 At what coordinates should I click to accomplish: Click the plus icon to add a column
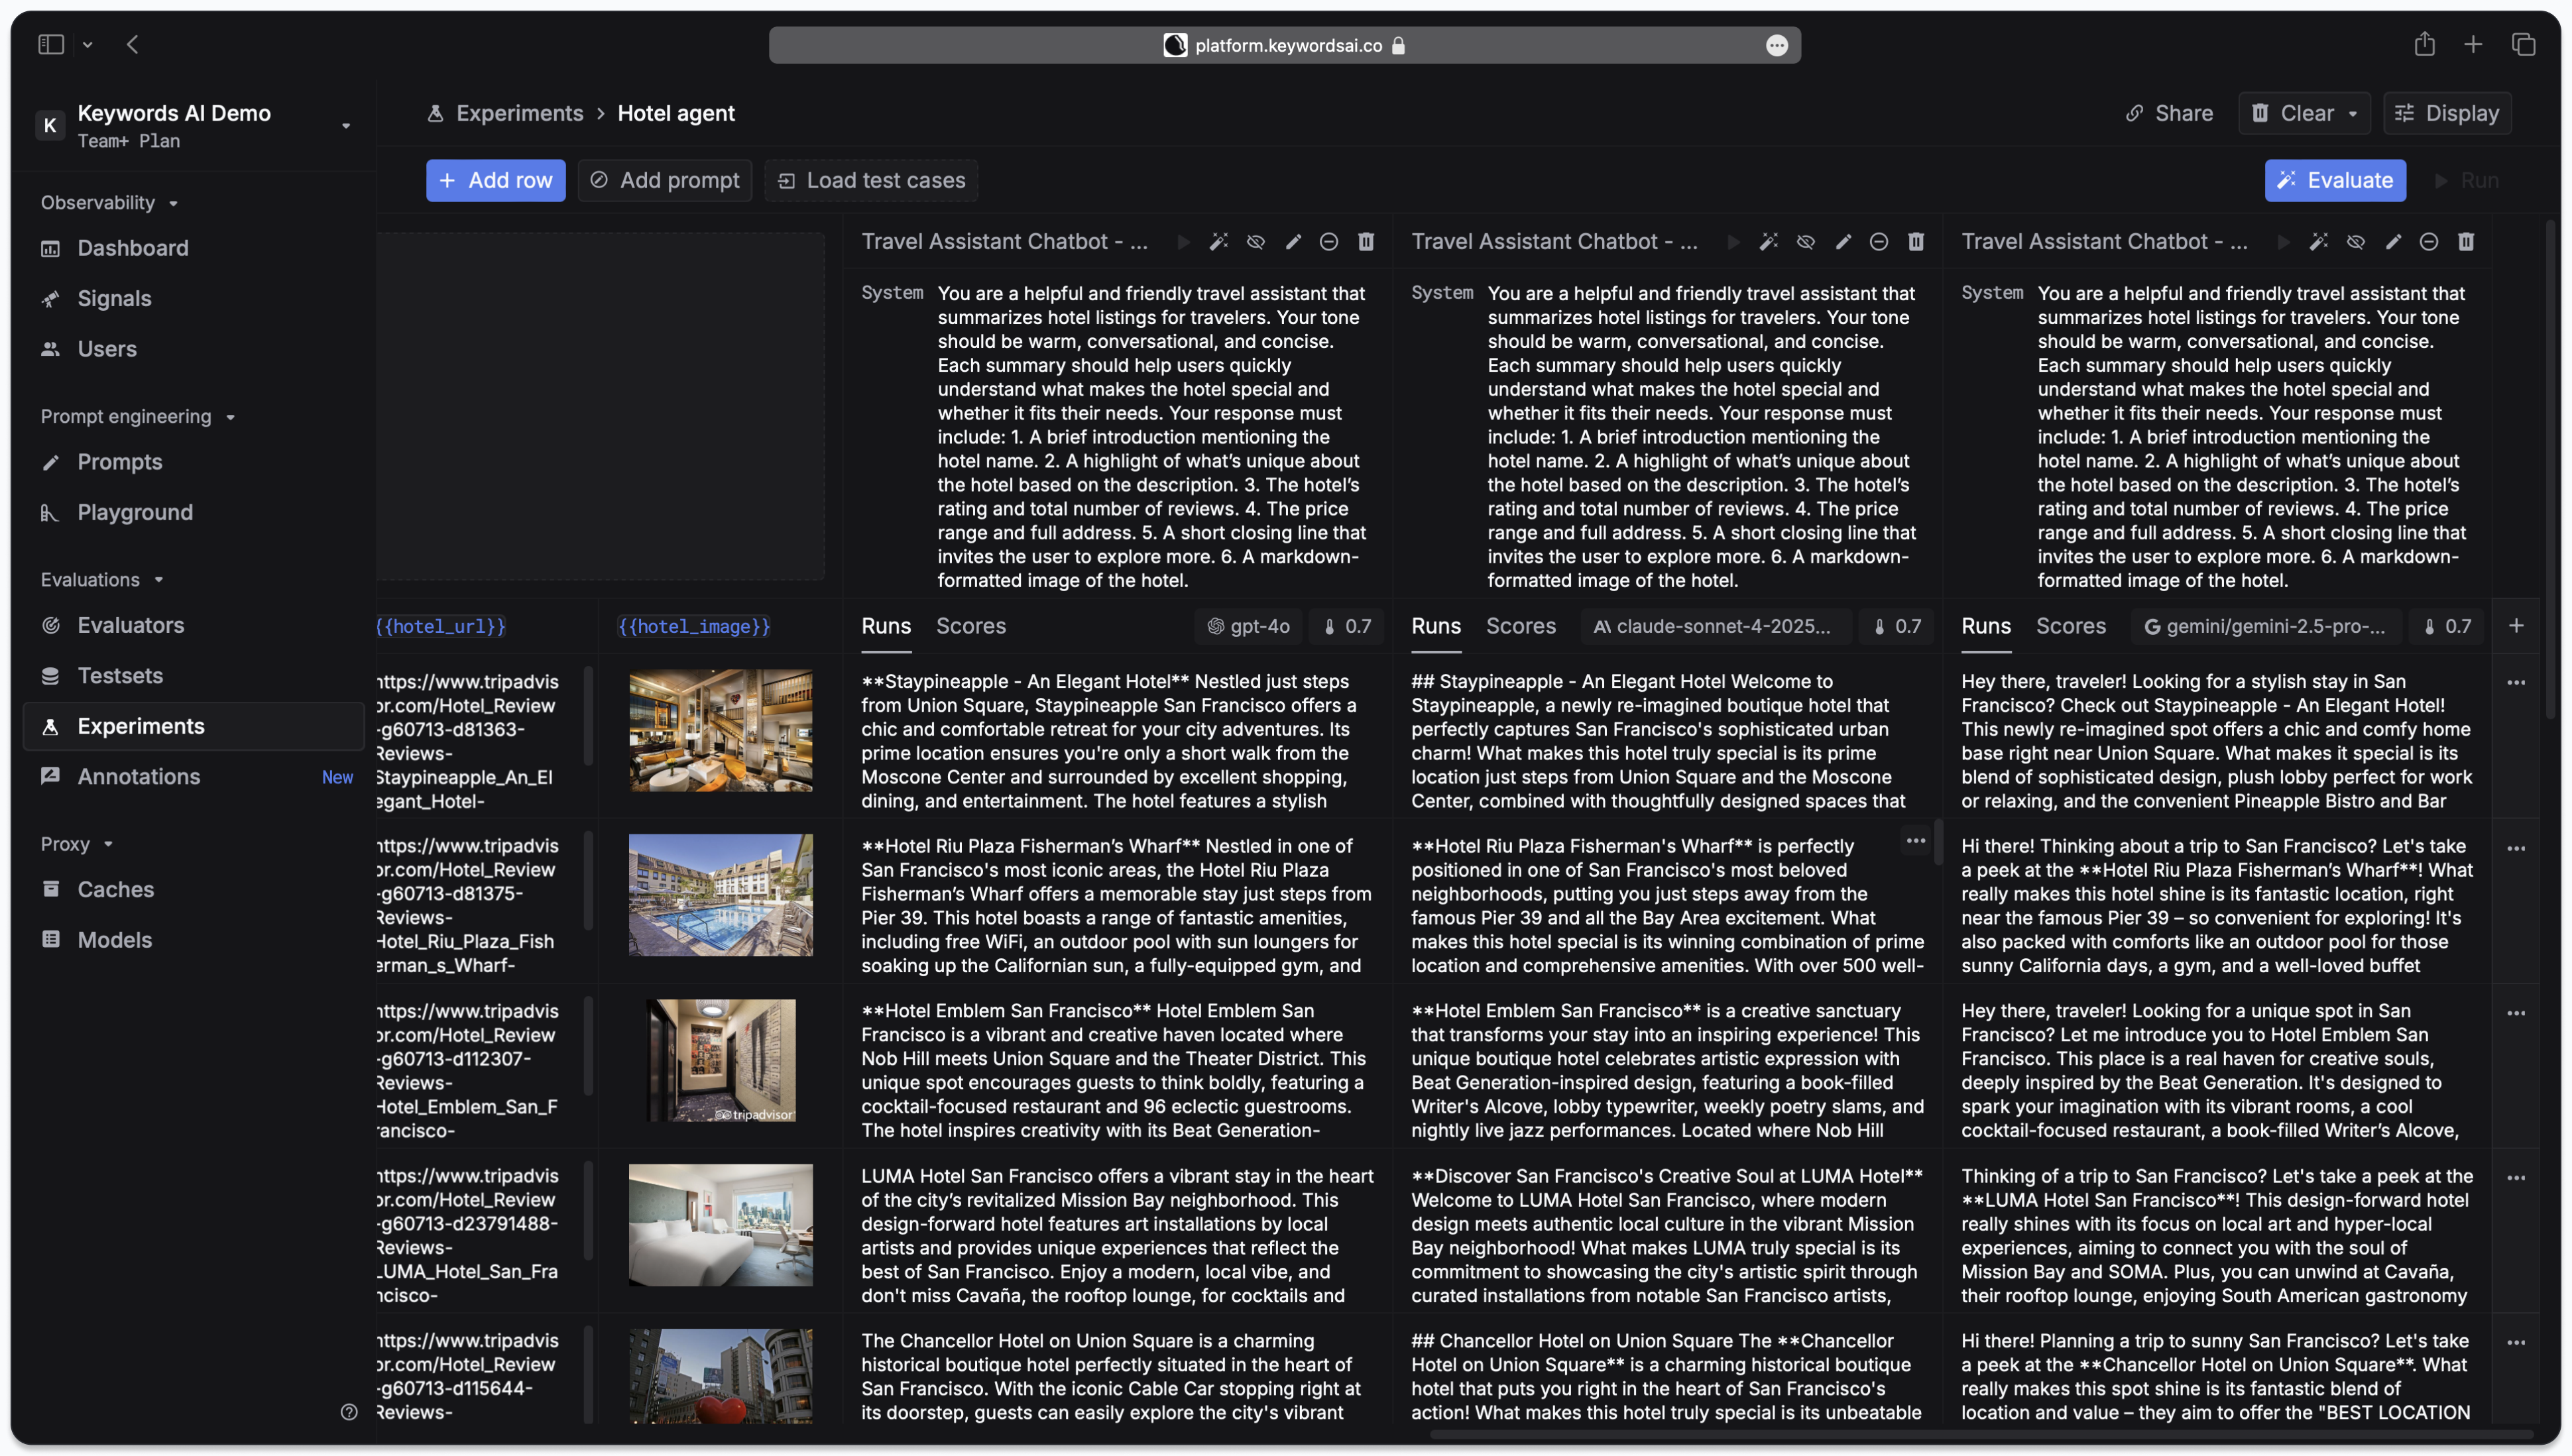click(2516, 626)
